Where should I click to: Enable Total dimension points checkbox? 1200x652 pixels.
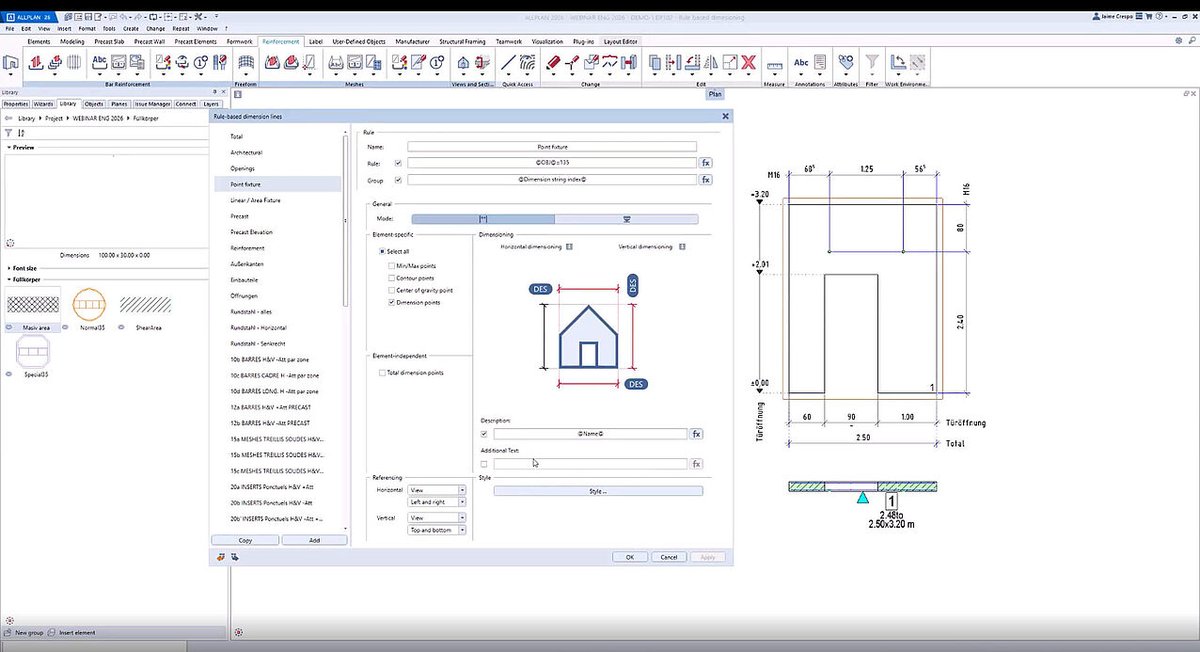[383, 373]
